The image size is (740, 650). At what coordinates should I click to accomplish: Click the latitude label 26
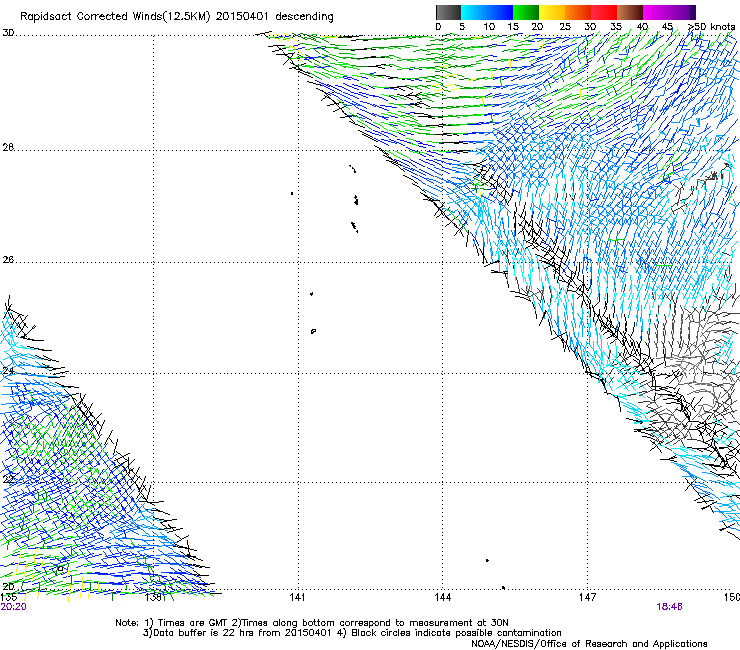(8, 259)
